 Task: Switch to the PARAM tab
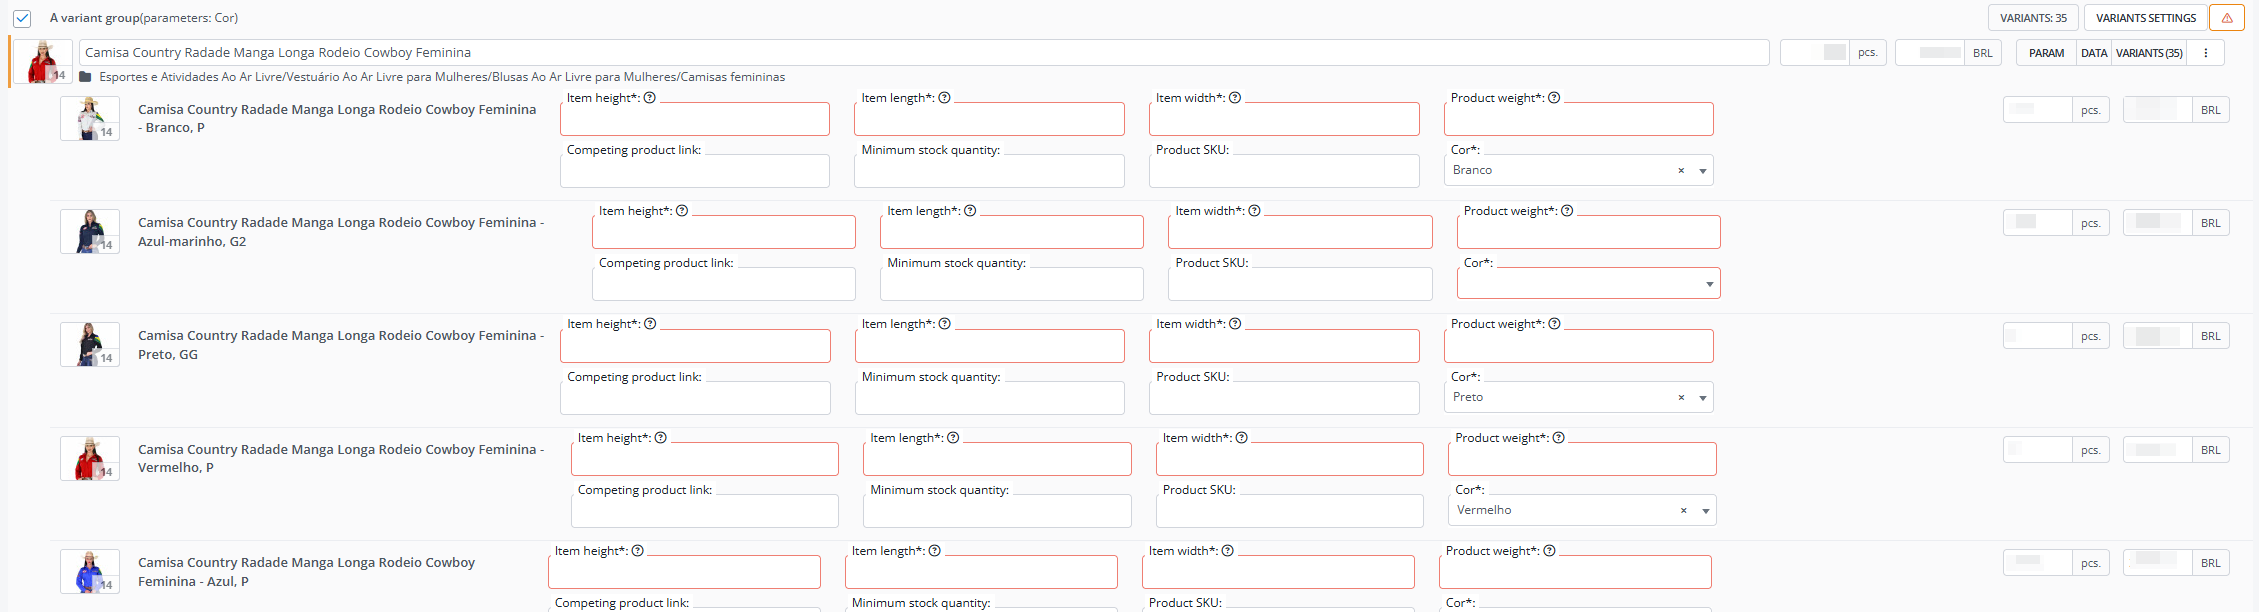tap(2046, 53)
